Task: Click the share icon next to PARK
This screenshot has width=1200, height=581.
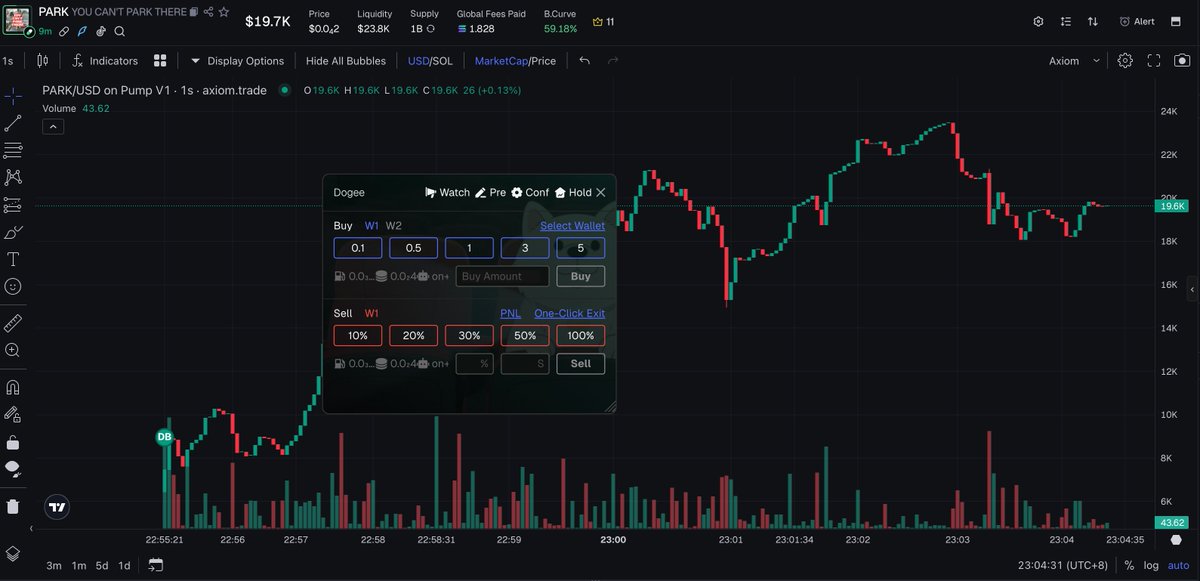Action: tap(208, 12)
